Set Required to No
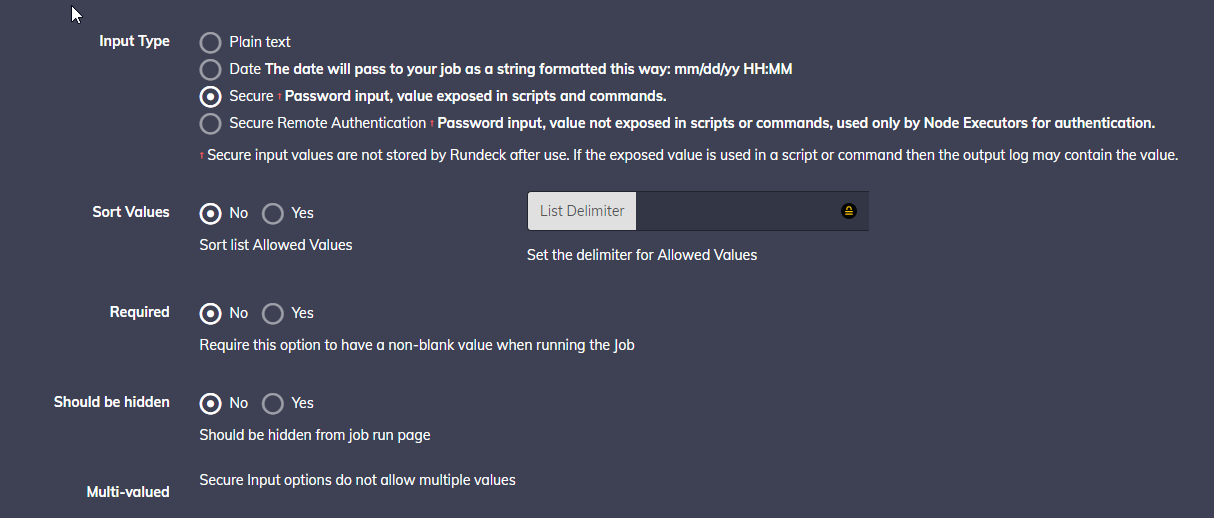1214x518 pixels. click(210, 313)
